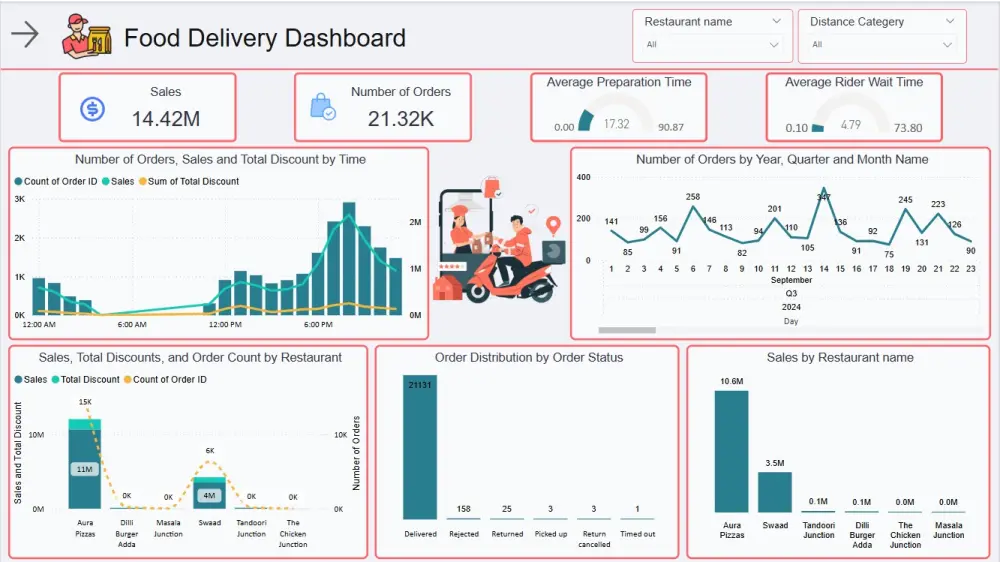Select the Sales 14.42M card
Image resolution: width=1000 pixels, height=562 pixels.
point(147,107)
